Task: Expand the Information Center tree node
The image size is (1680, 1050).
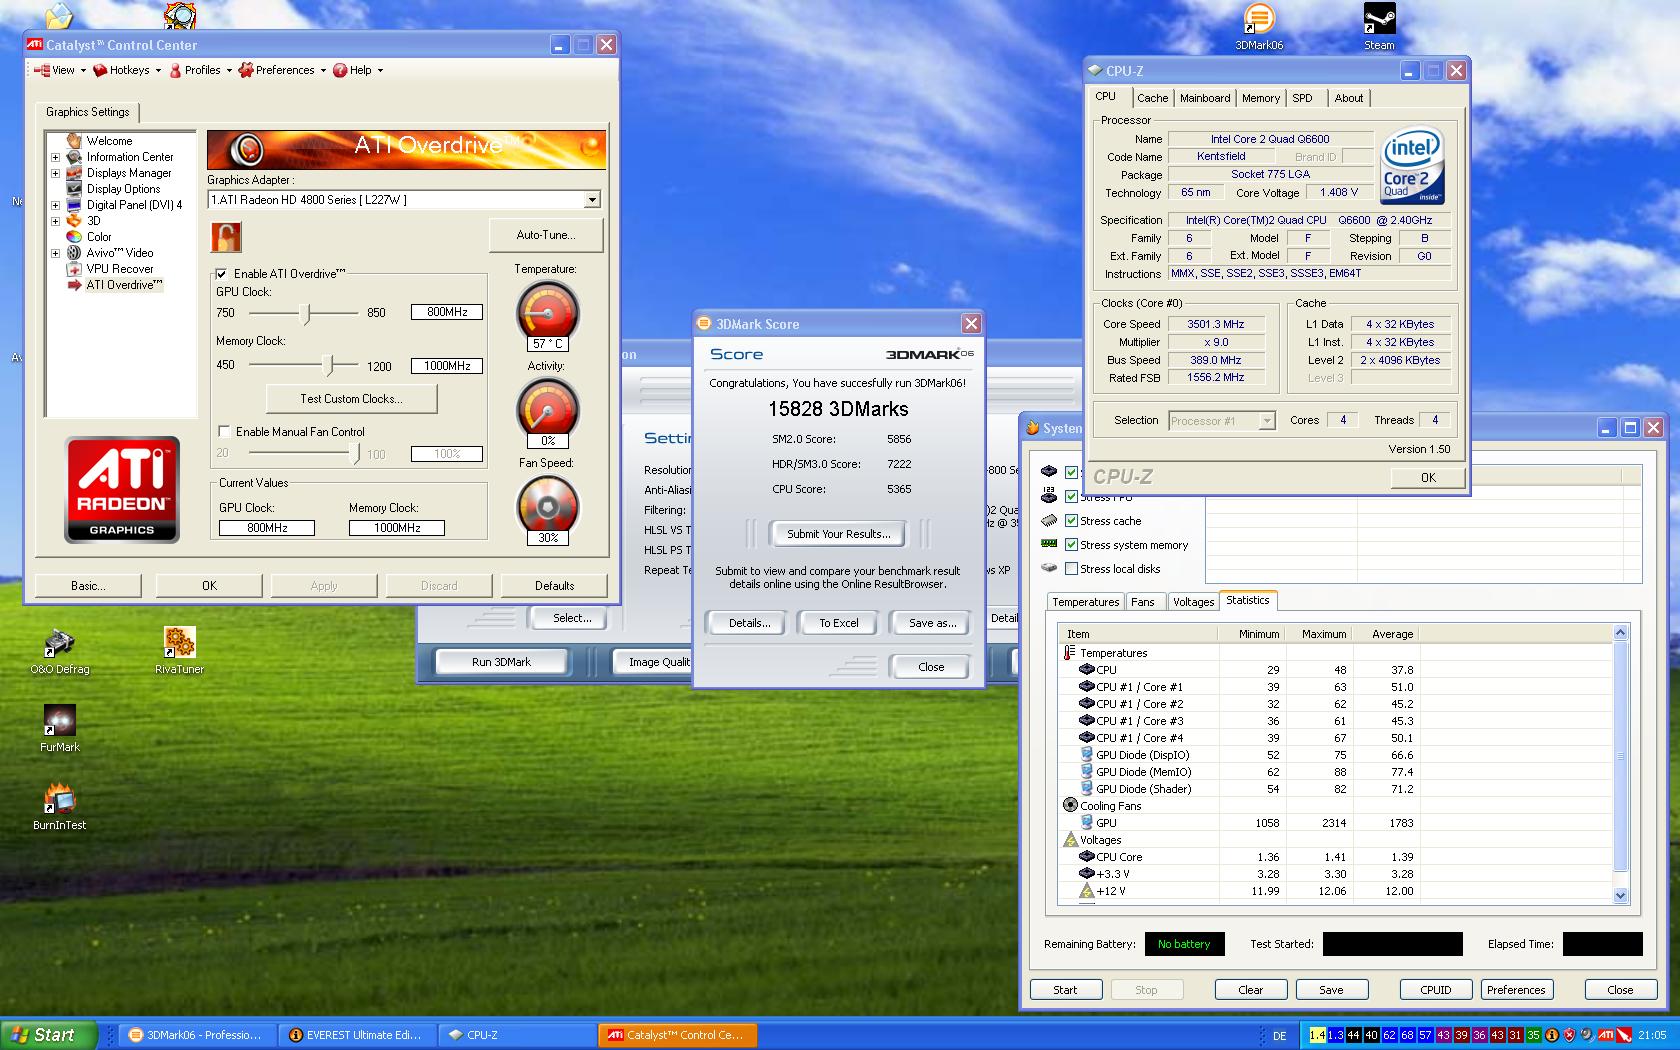Action: [x=56, y=157]
